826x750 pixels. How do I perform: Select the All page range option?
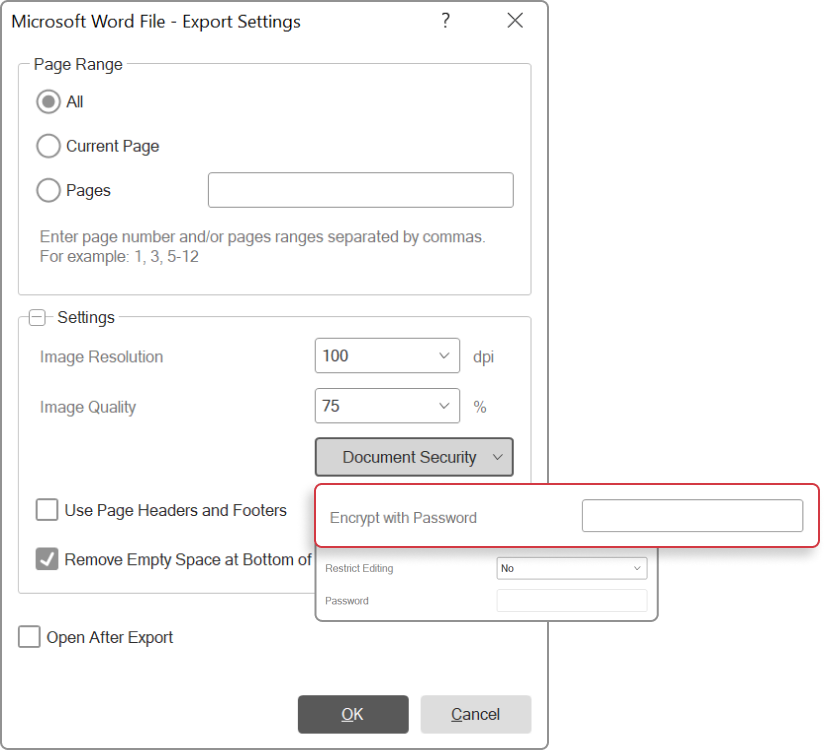[48, 102]
